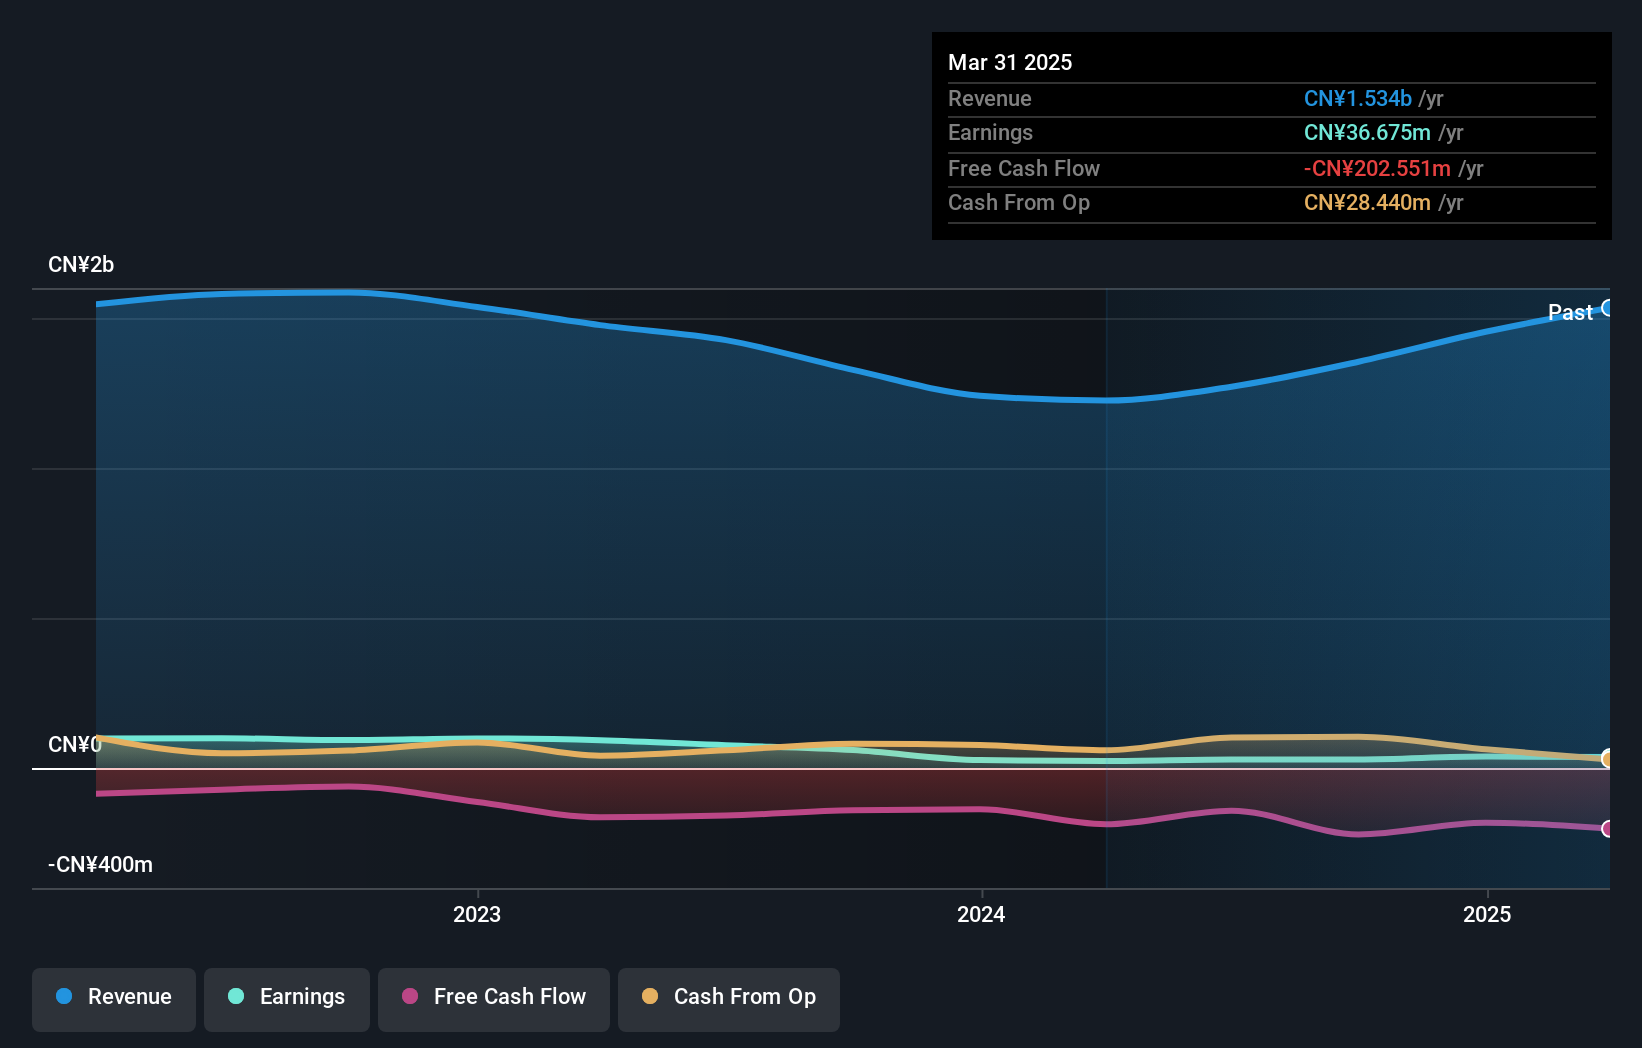Click the -CN¥400m y-axis label
This screenshot has height=1048, width=1642.
[x=101, y=865]
